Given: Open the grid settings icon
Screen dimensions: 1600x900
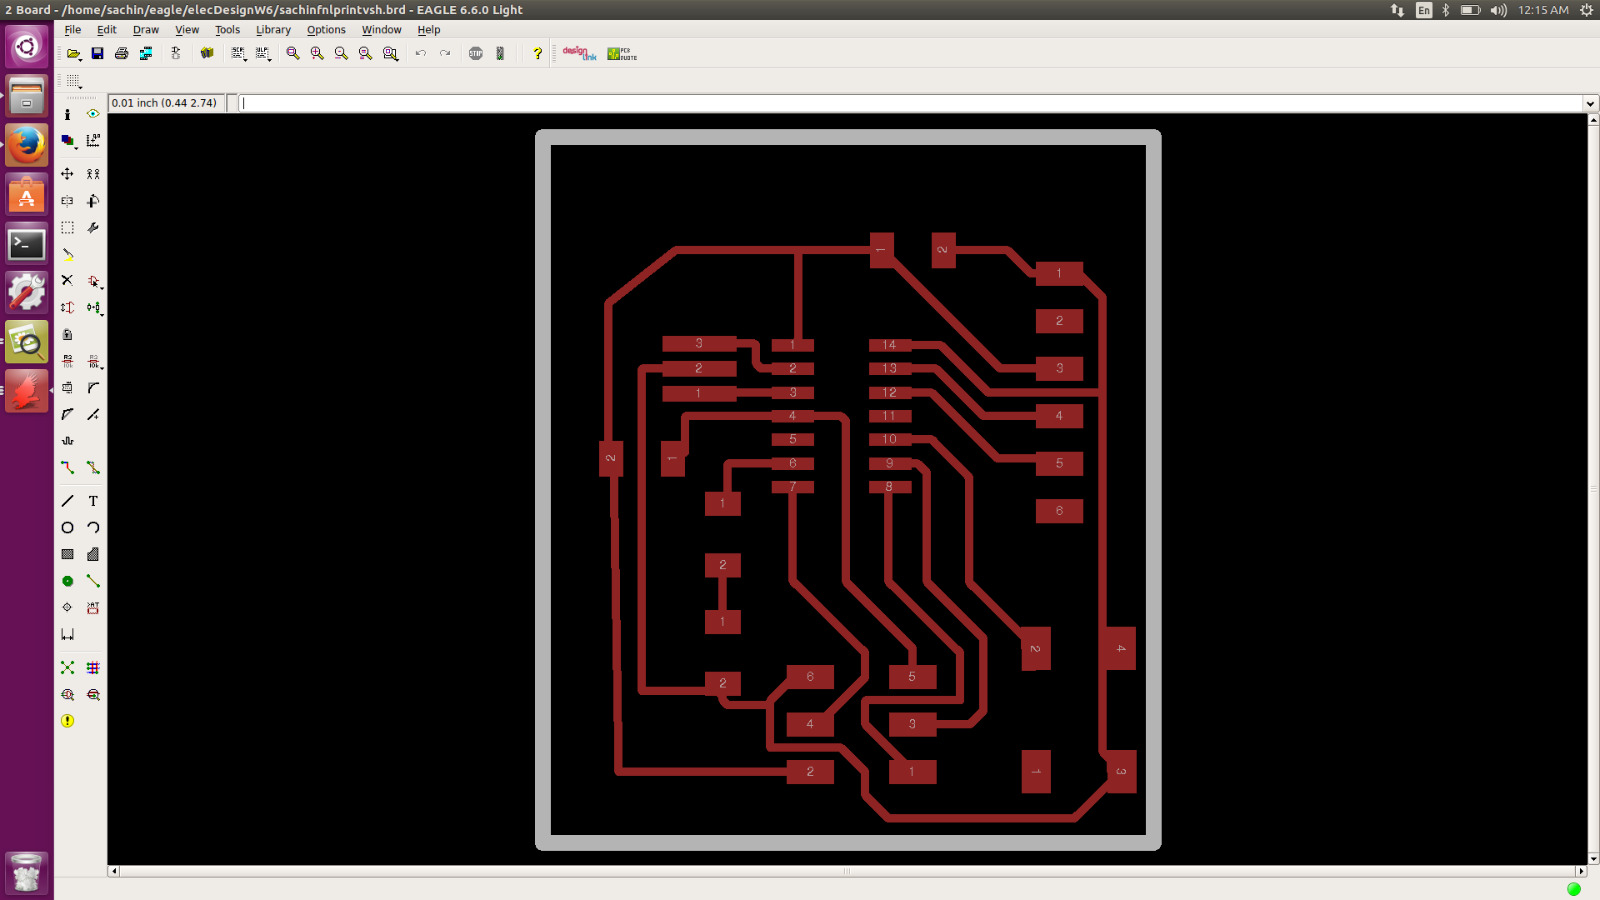Looking at the screenshot, I should click(x=74, y=81).
